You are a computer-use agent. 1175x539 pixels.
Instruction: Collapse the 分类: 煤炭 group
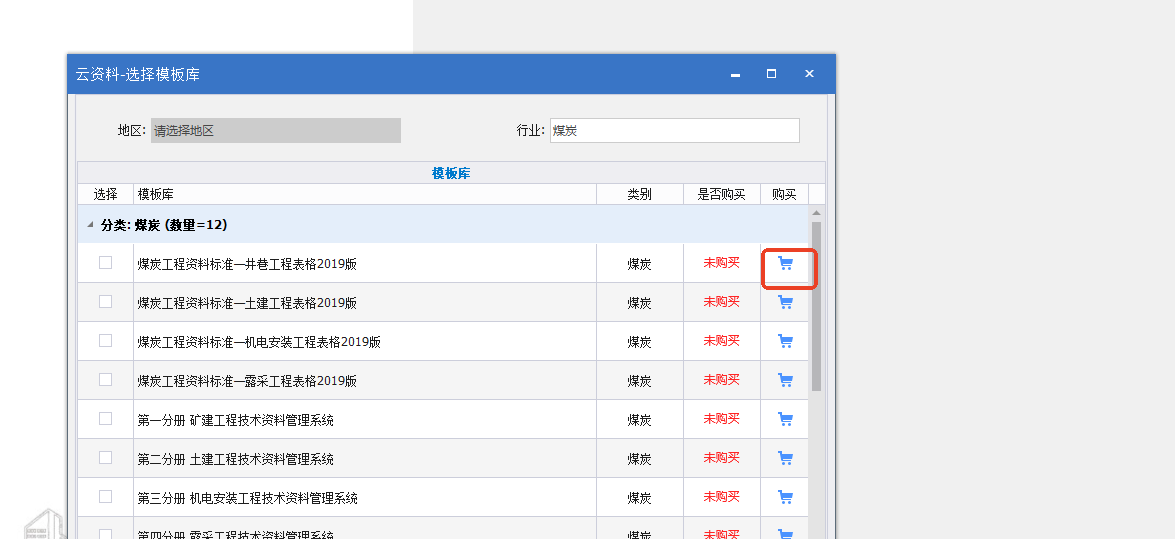click(91, 225)
